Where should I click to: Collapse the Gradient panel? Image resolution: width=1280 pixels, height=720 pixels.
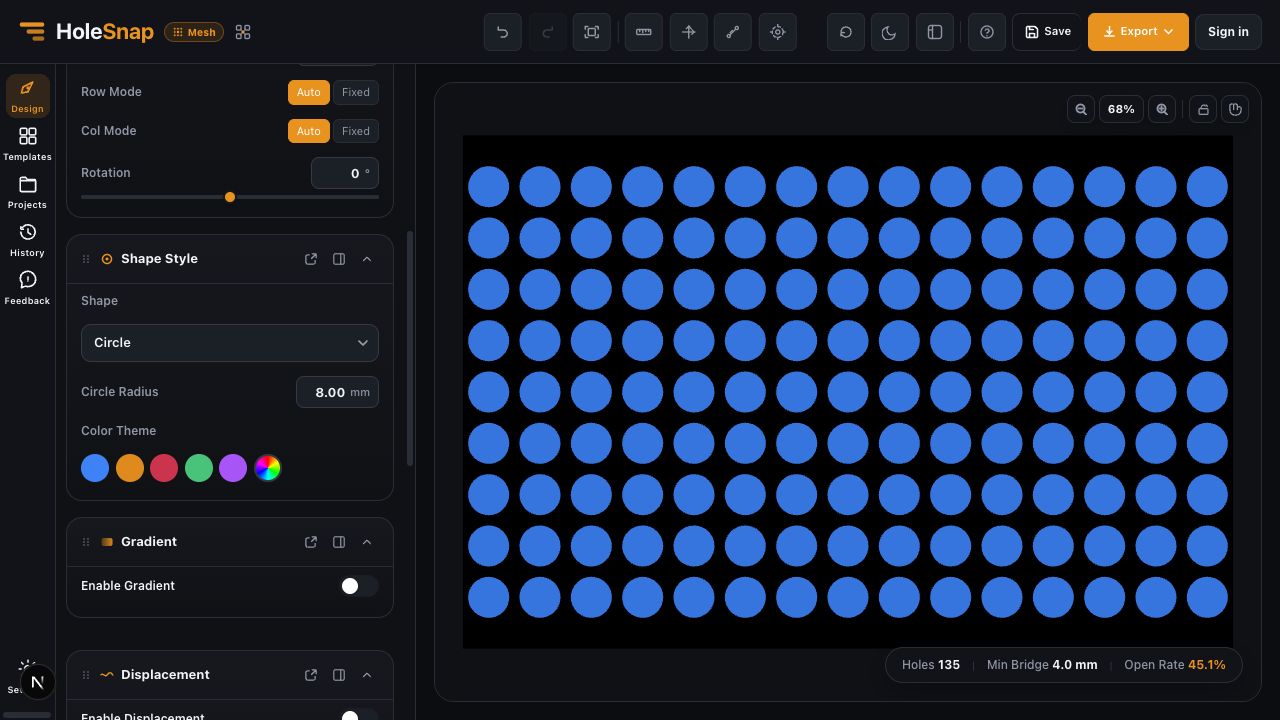point(367,542)
